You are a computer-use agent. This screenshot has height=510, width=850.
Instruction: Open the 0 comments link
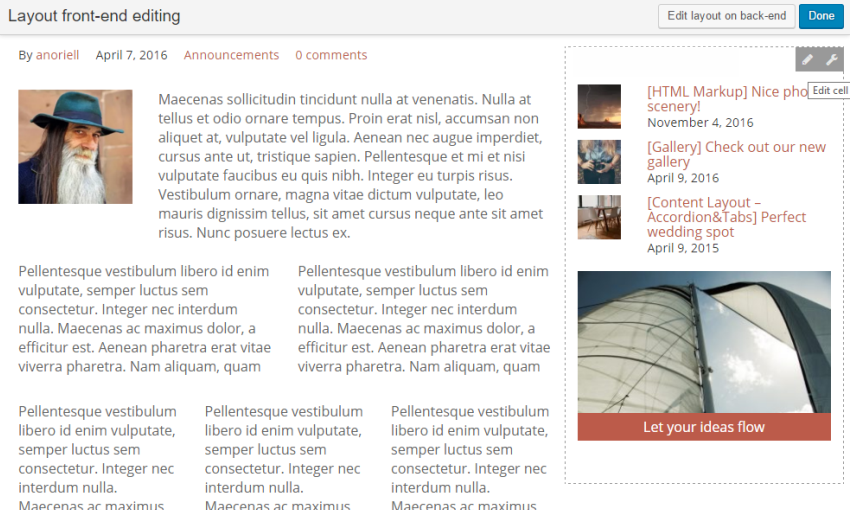pos(331,55)
